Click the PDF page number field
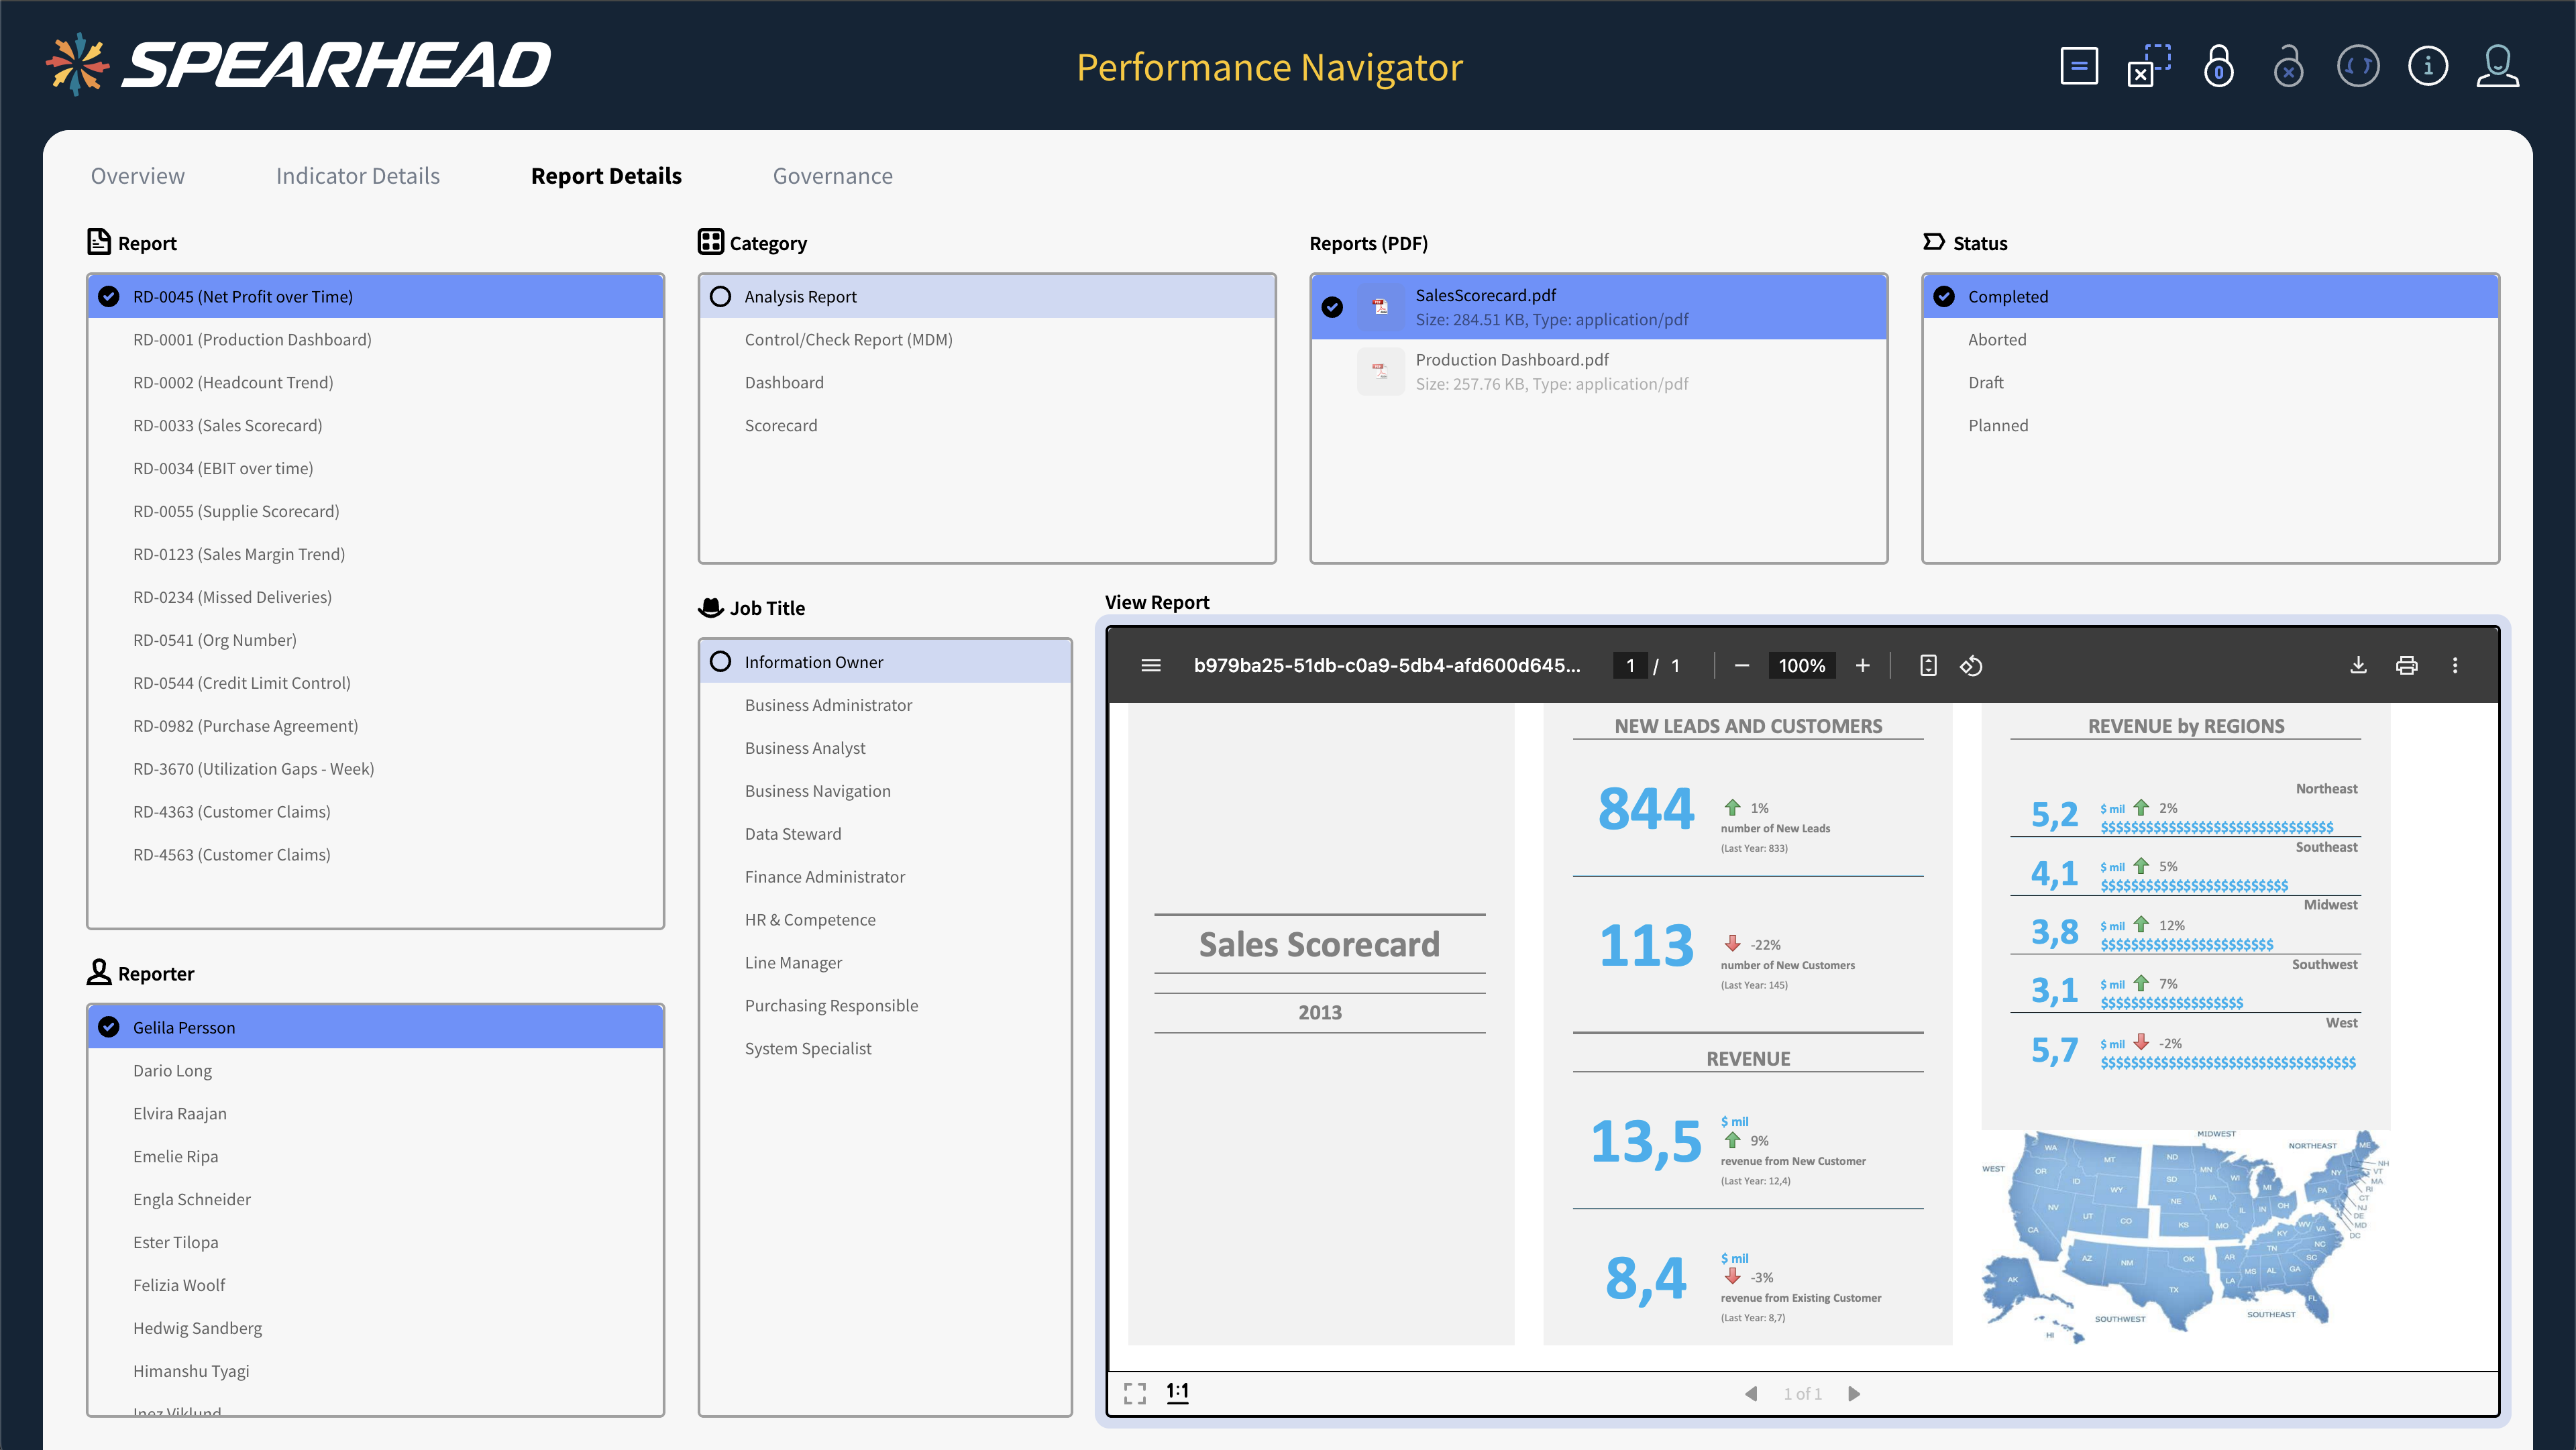The height and width of the screenshot is (1450, 2576). (x=1630, y=665)
